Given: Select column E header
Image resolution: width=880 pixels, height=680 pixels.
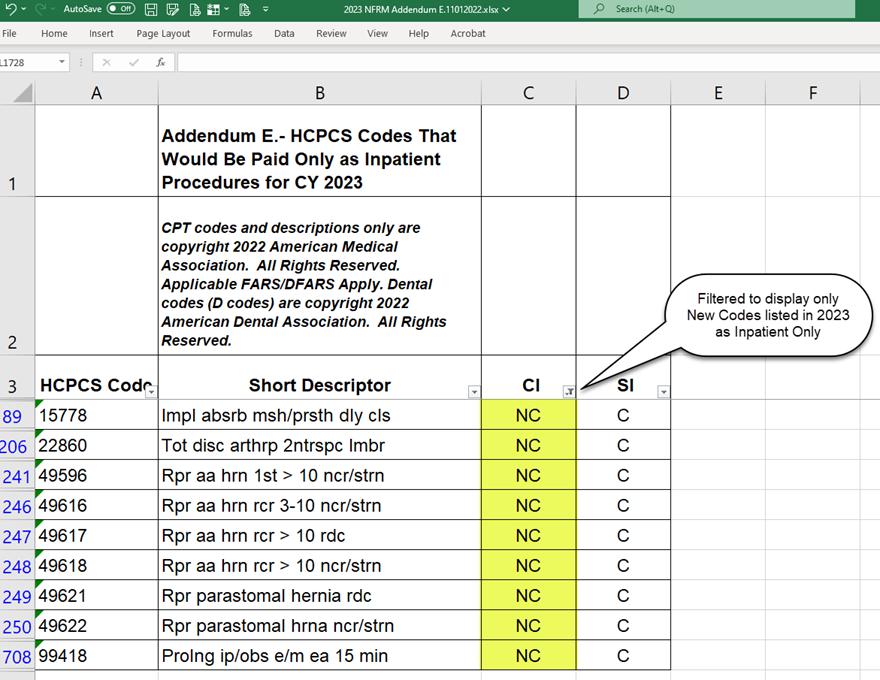Looking at the screenshot, I should (x=718, y=93).
